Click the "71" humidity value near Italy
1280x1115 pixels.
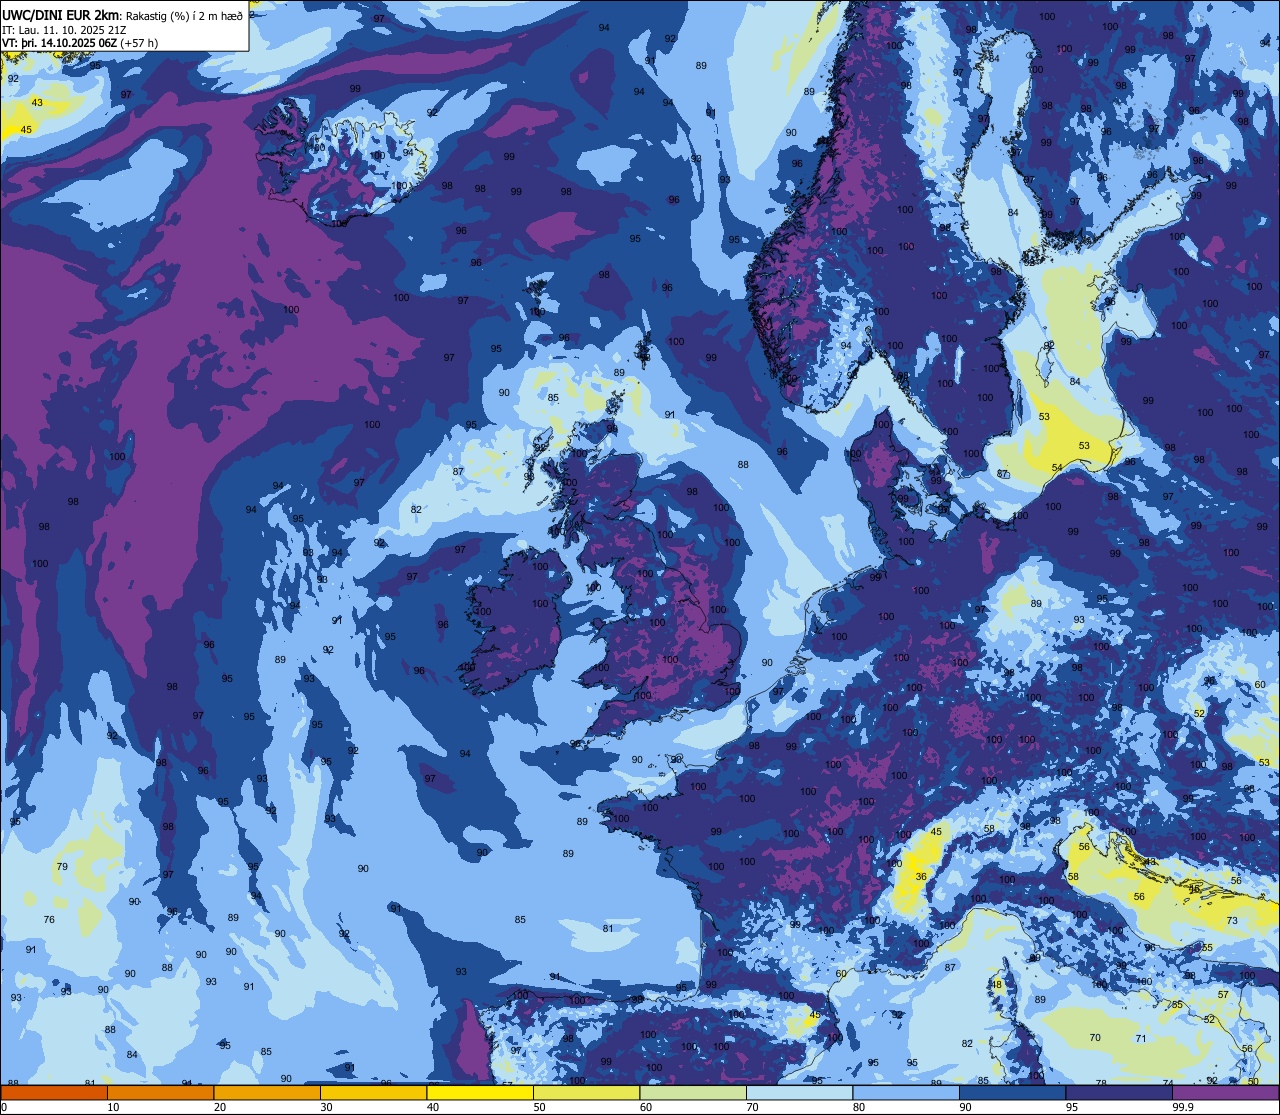(x=1141, y=1039)
